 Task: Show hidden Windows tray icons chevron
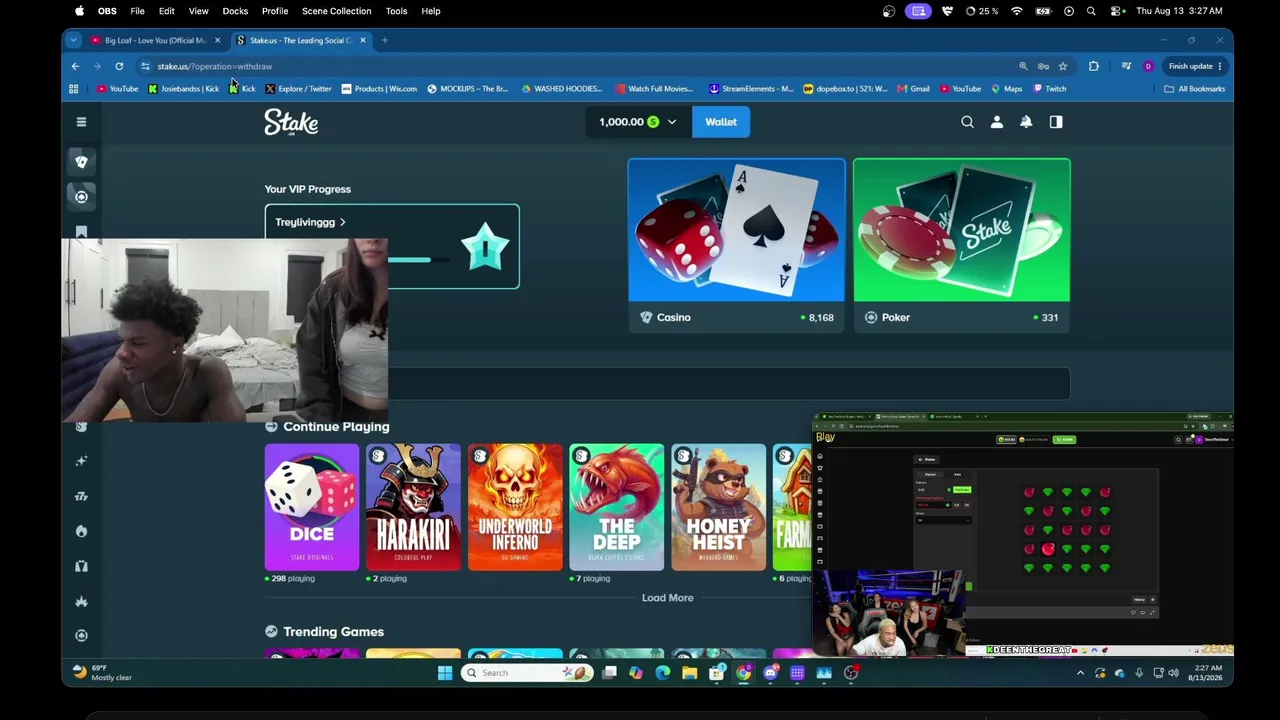(1080, 673)
